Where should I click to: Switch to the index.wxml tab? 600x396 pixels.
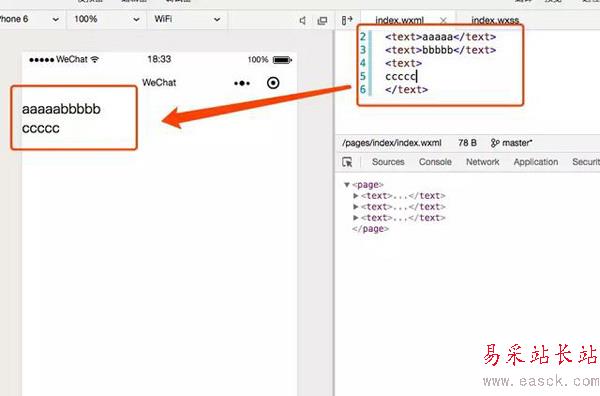click(x=399, y=20)
